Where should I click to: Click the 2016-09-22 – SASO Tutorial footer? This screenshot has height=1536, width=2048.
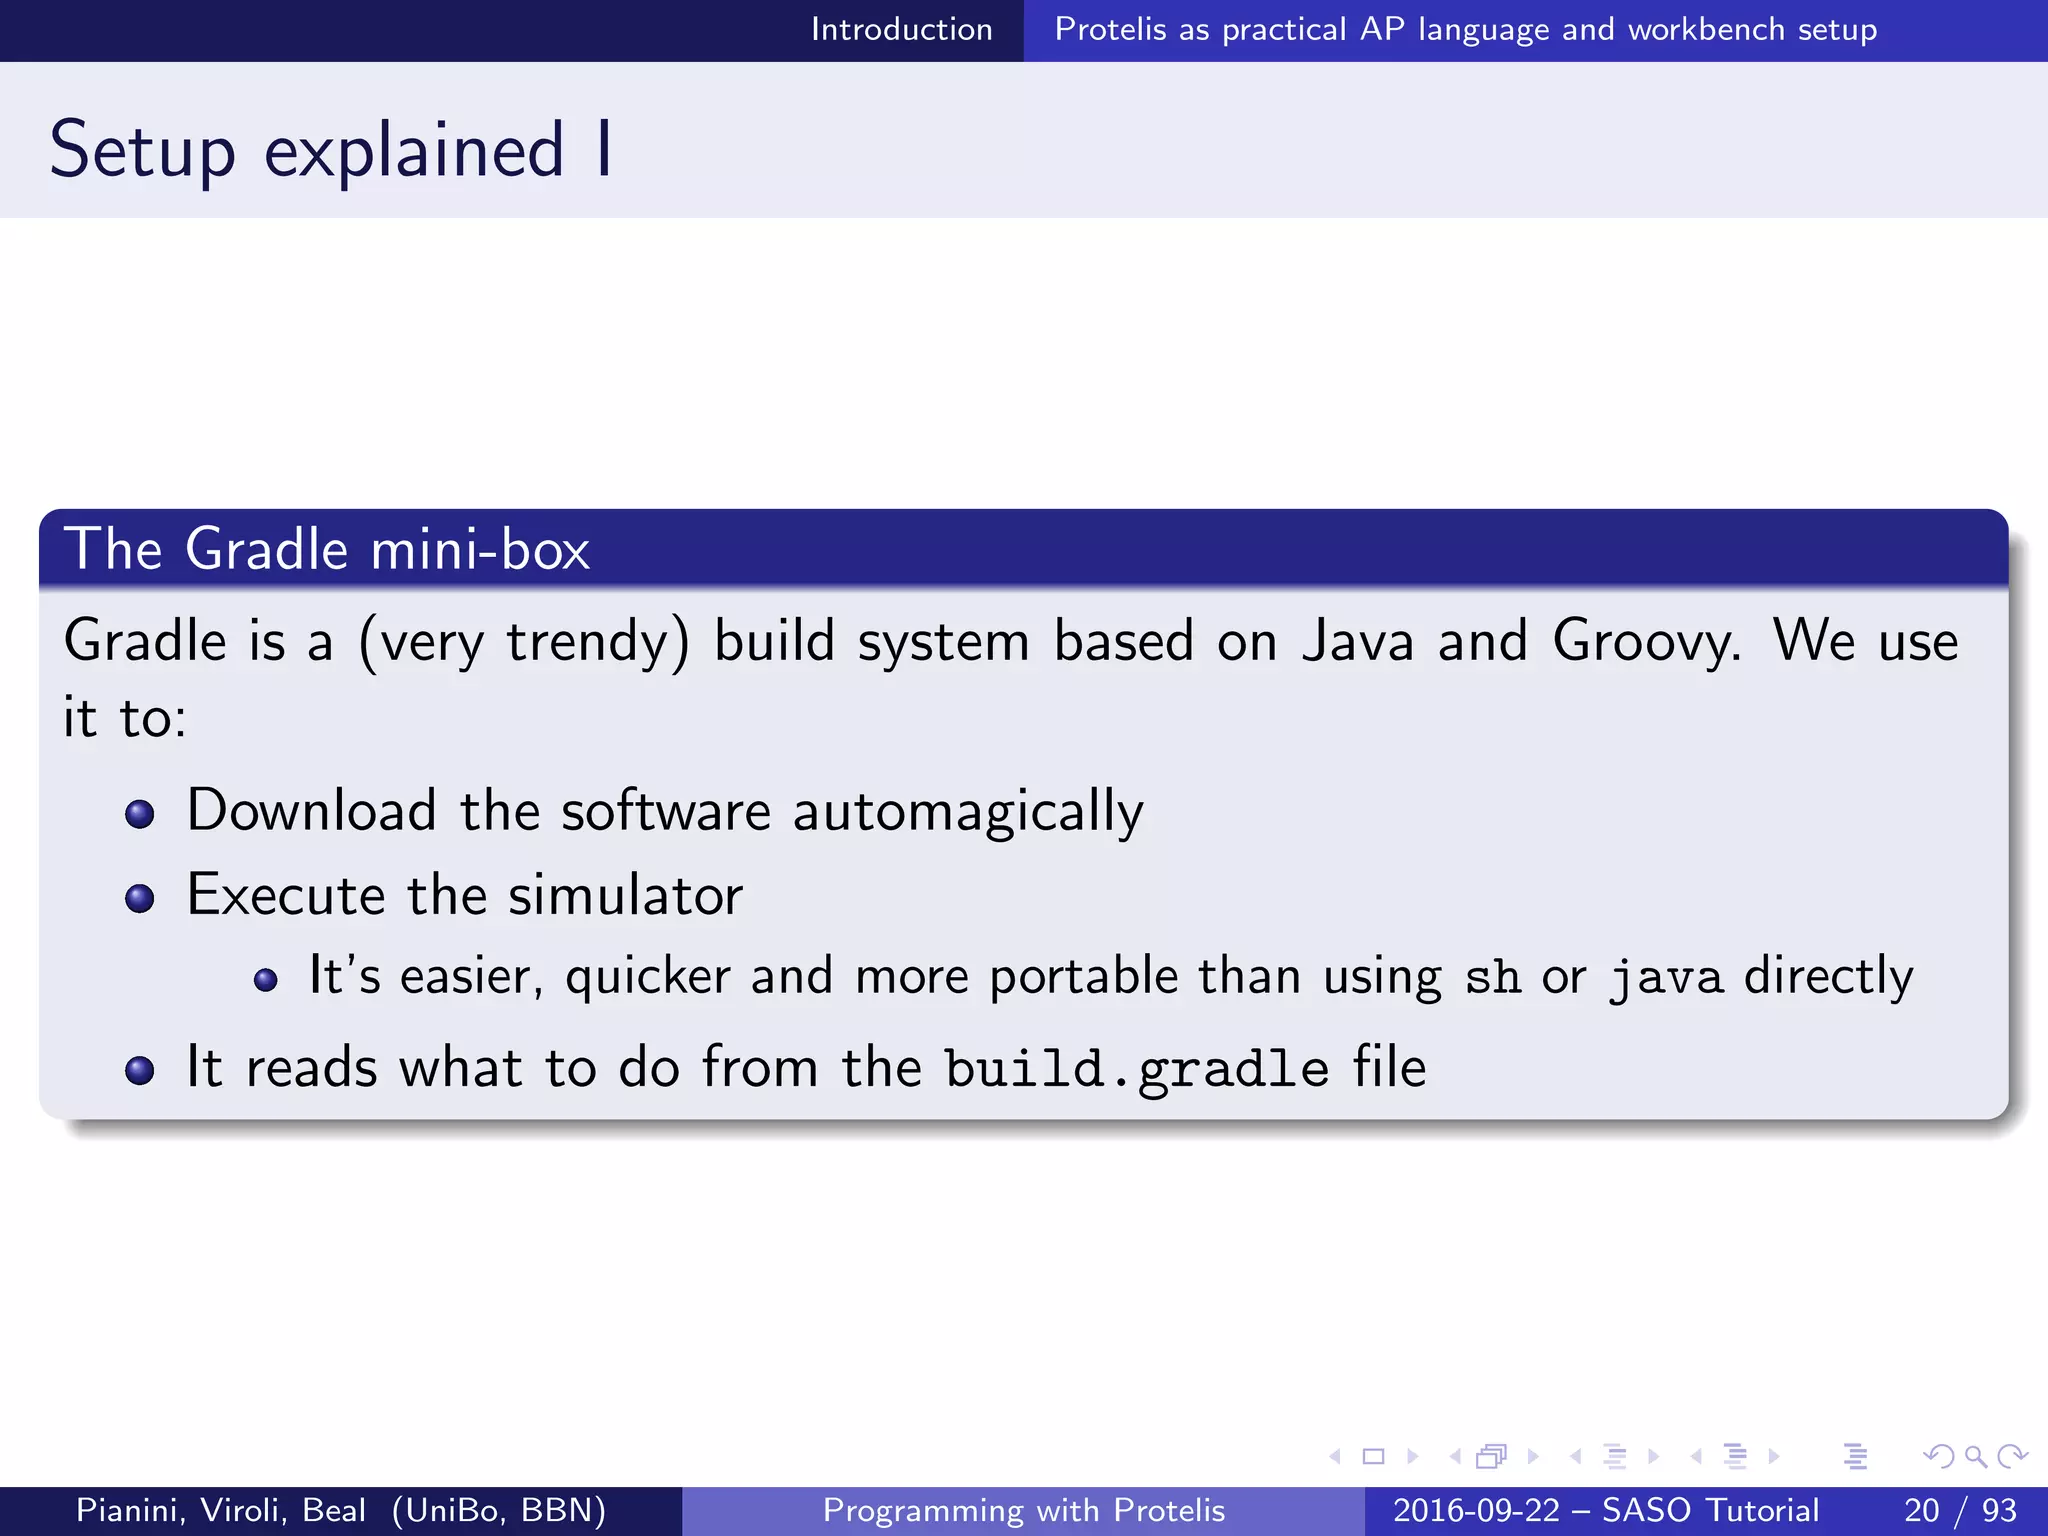pyautogui.click(x=1605, y=1510)
